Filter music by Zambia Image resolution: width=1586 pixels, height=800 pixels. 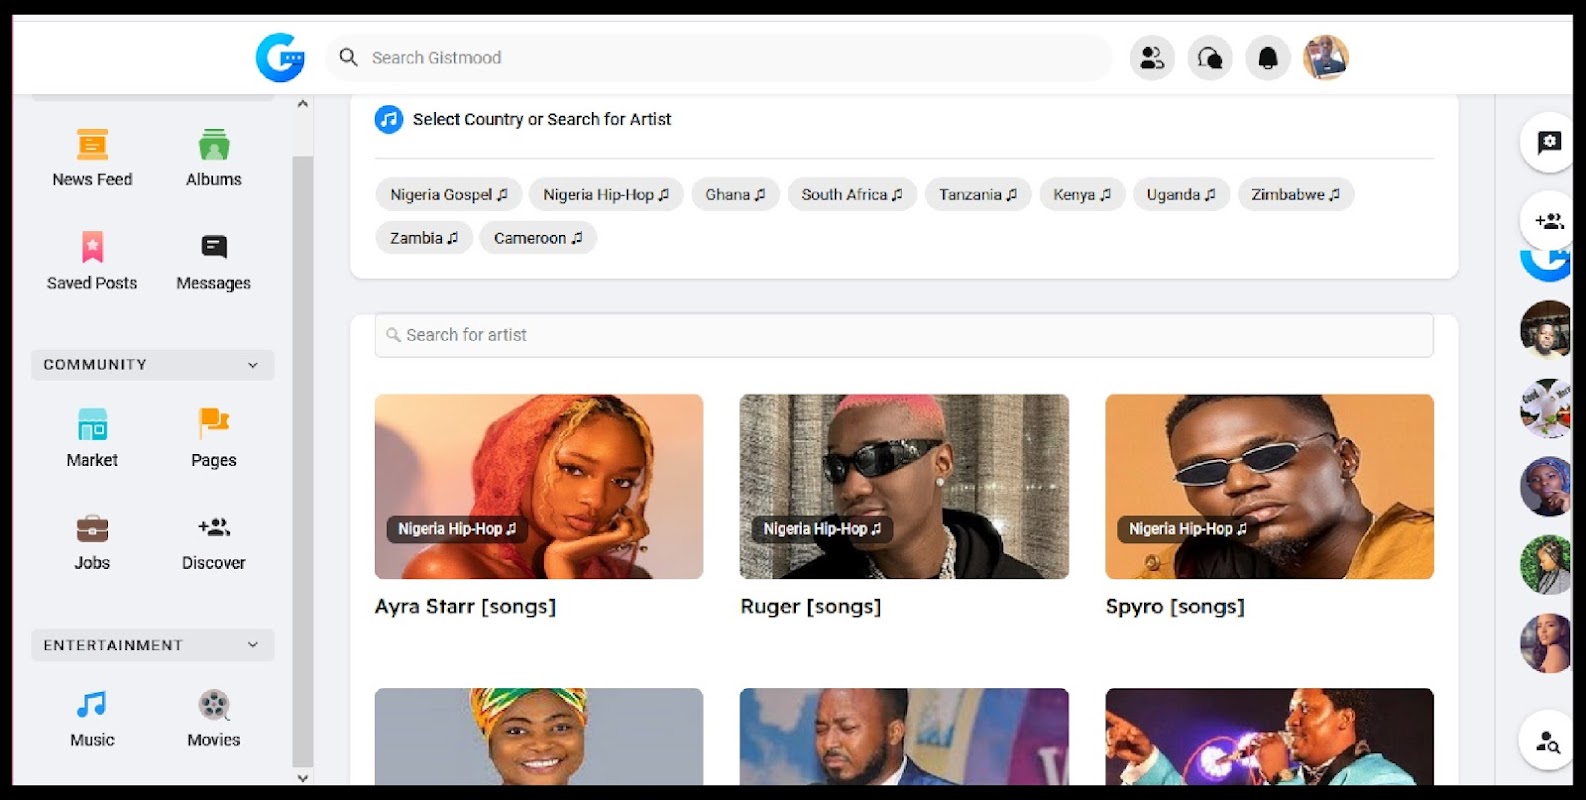click(424, 238)
